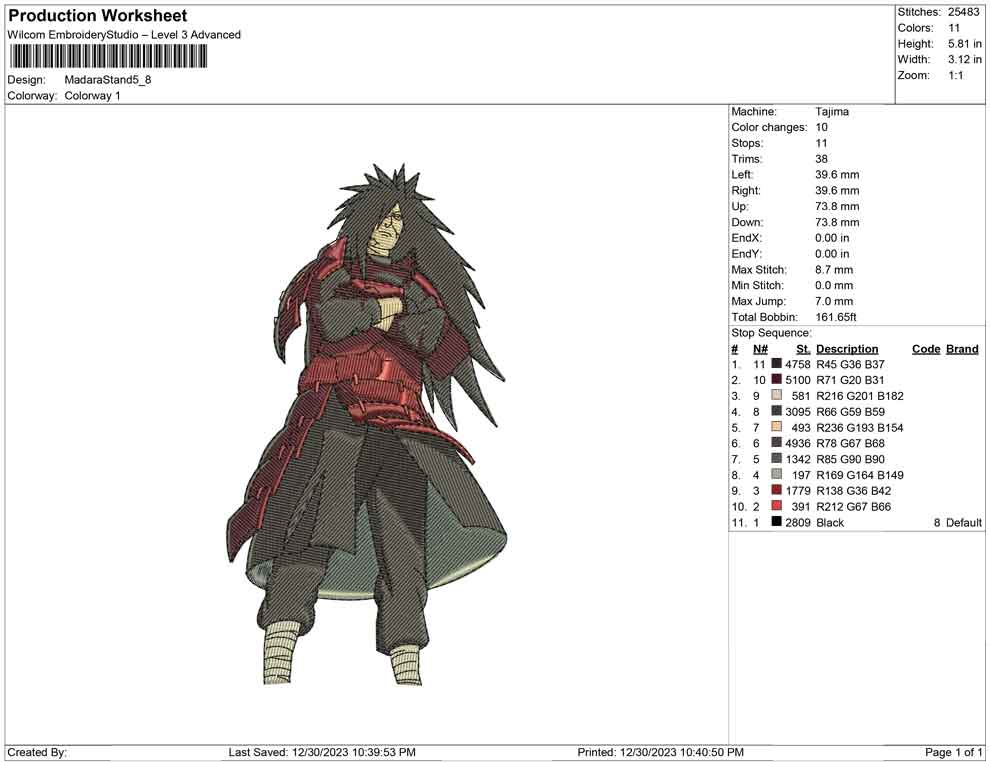Viewport: 990px width, 762px height.
Task: Click the Height value 5.81 in
Action: (x=964, y=44)
